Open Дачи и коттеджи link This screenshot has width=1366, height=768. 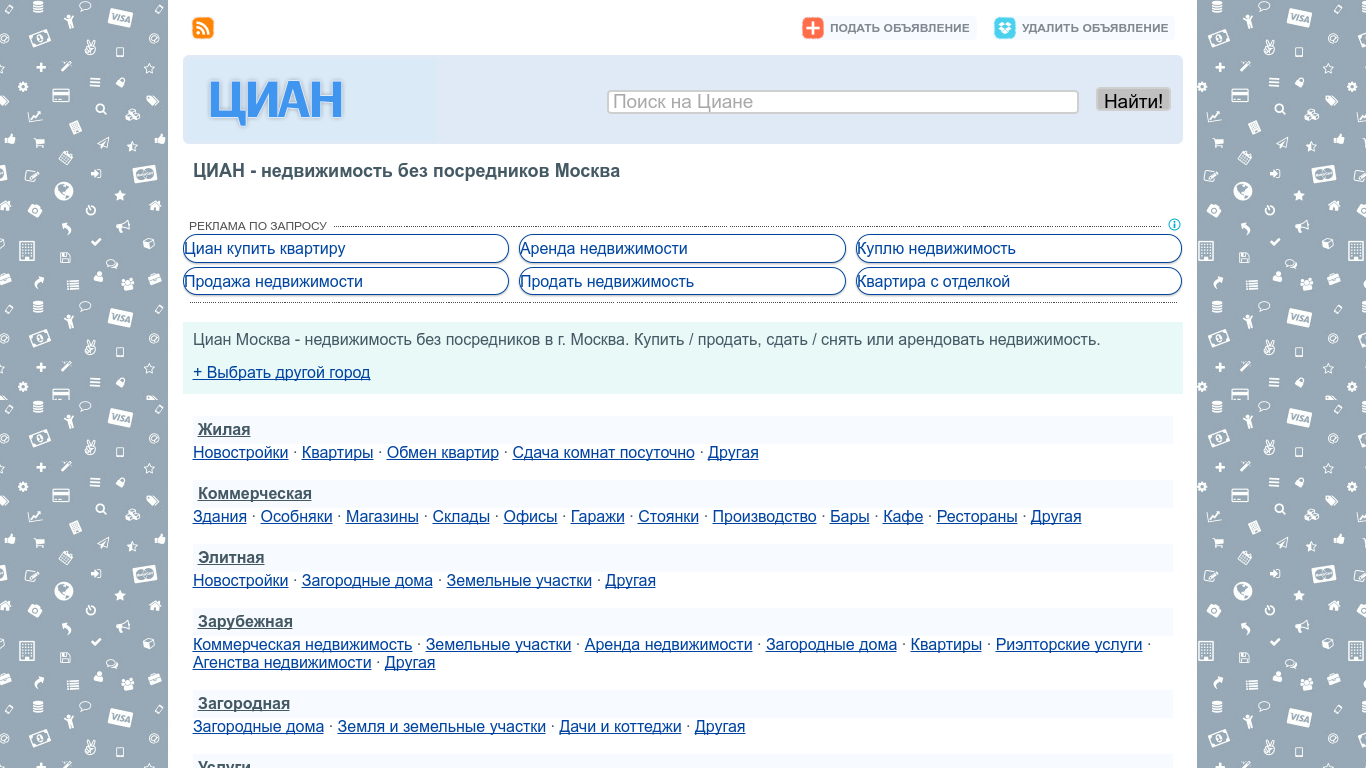point(620,727)
